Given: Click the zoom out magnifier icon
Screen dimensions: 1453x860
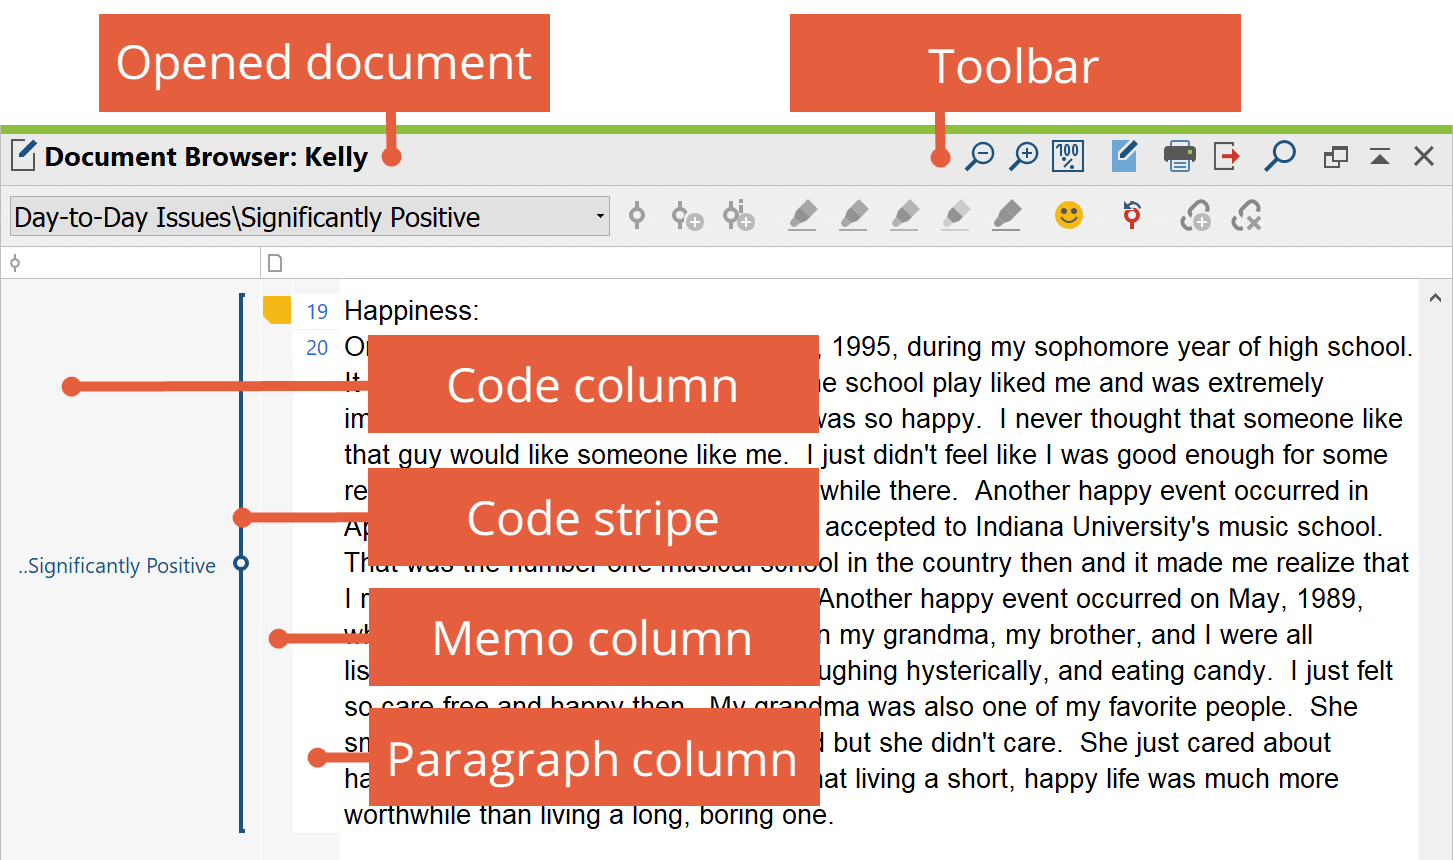Looking at the screenshot, I should 979,156.
